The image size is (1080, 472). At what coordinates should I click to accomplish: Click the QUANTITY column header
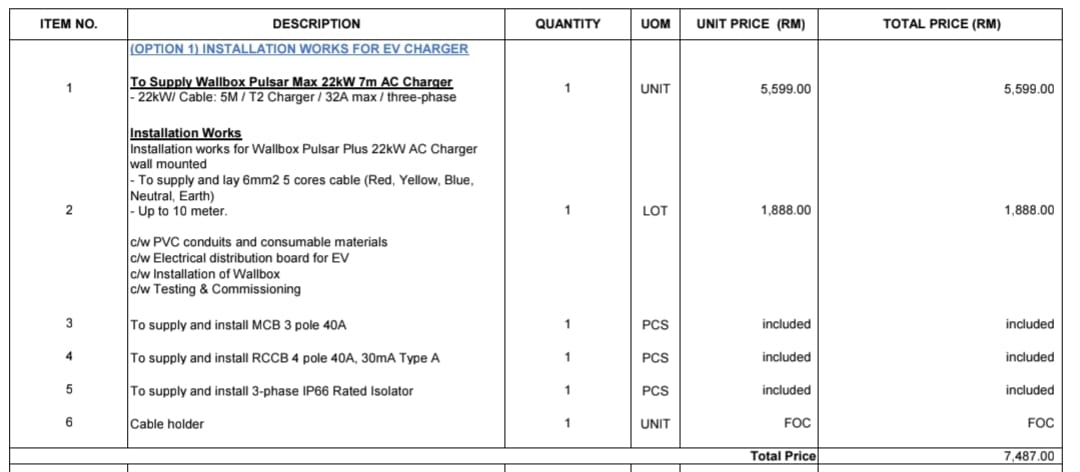pos(567,24)
